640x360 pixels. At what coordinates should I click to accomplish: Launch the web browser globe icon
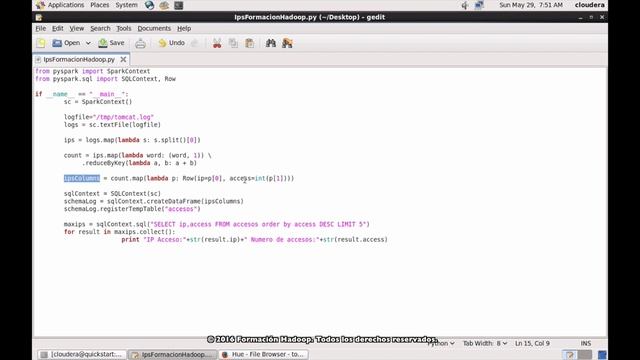pyautogui.click(x=149, y=5)
